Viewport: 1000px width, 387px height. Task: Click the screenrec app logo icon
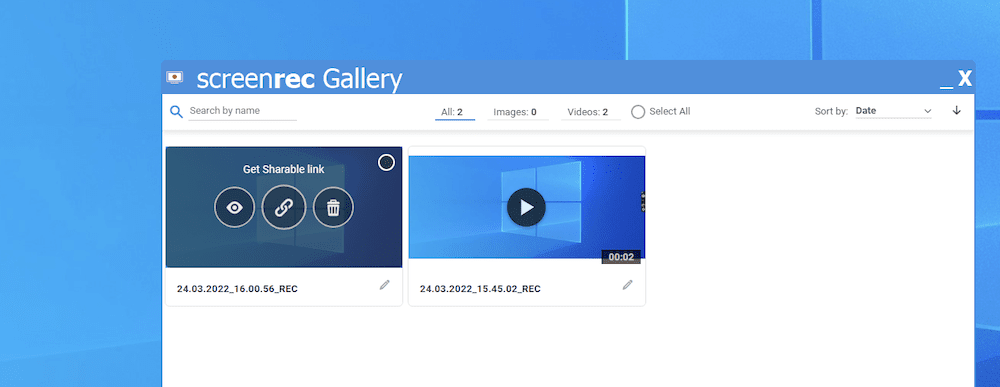point(174,77)
